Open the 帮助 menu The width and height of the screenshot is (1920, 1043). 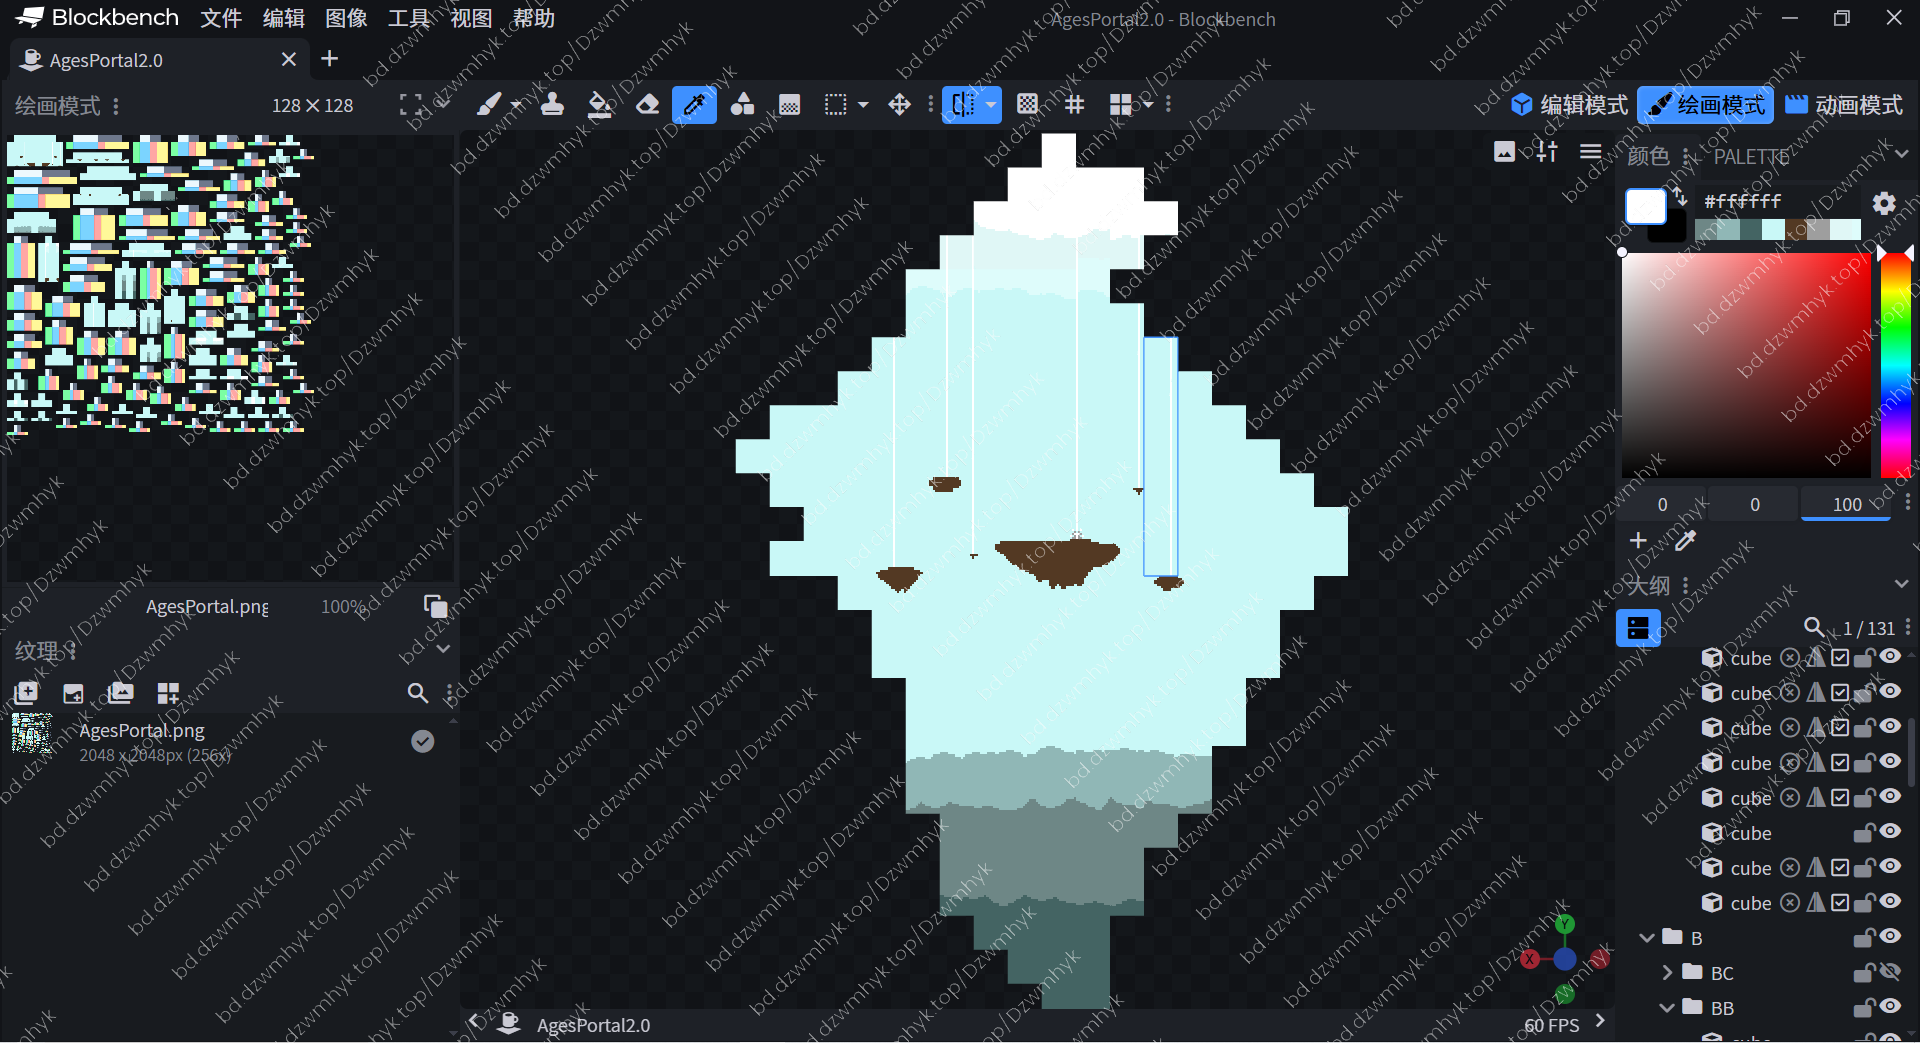(533, 18)
